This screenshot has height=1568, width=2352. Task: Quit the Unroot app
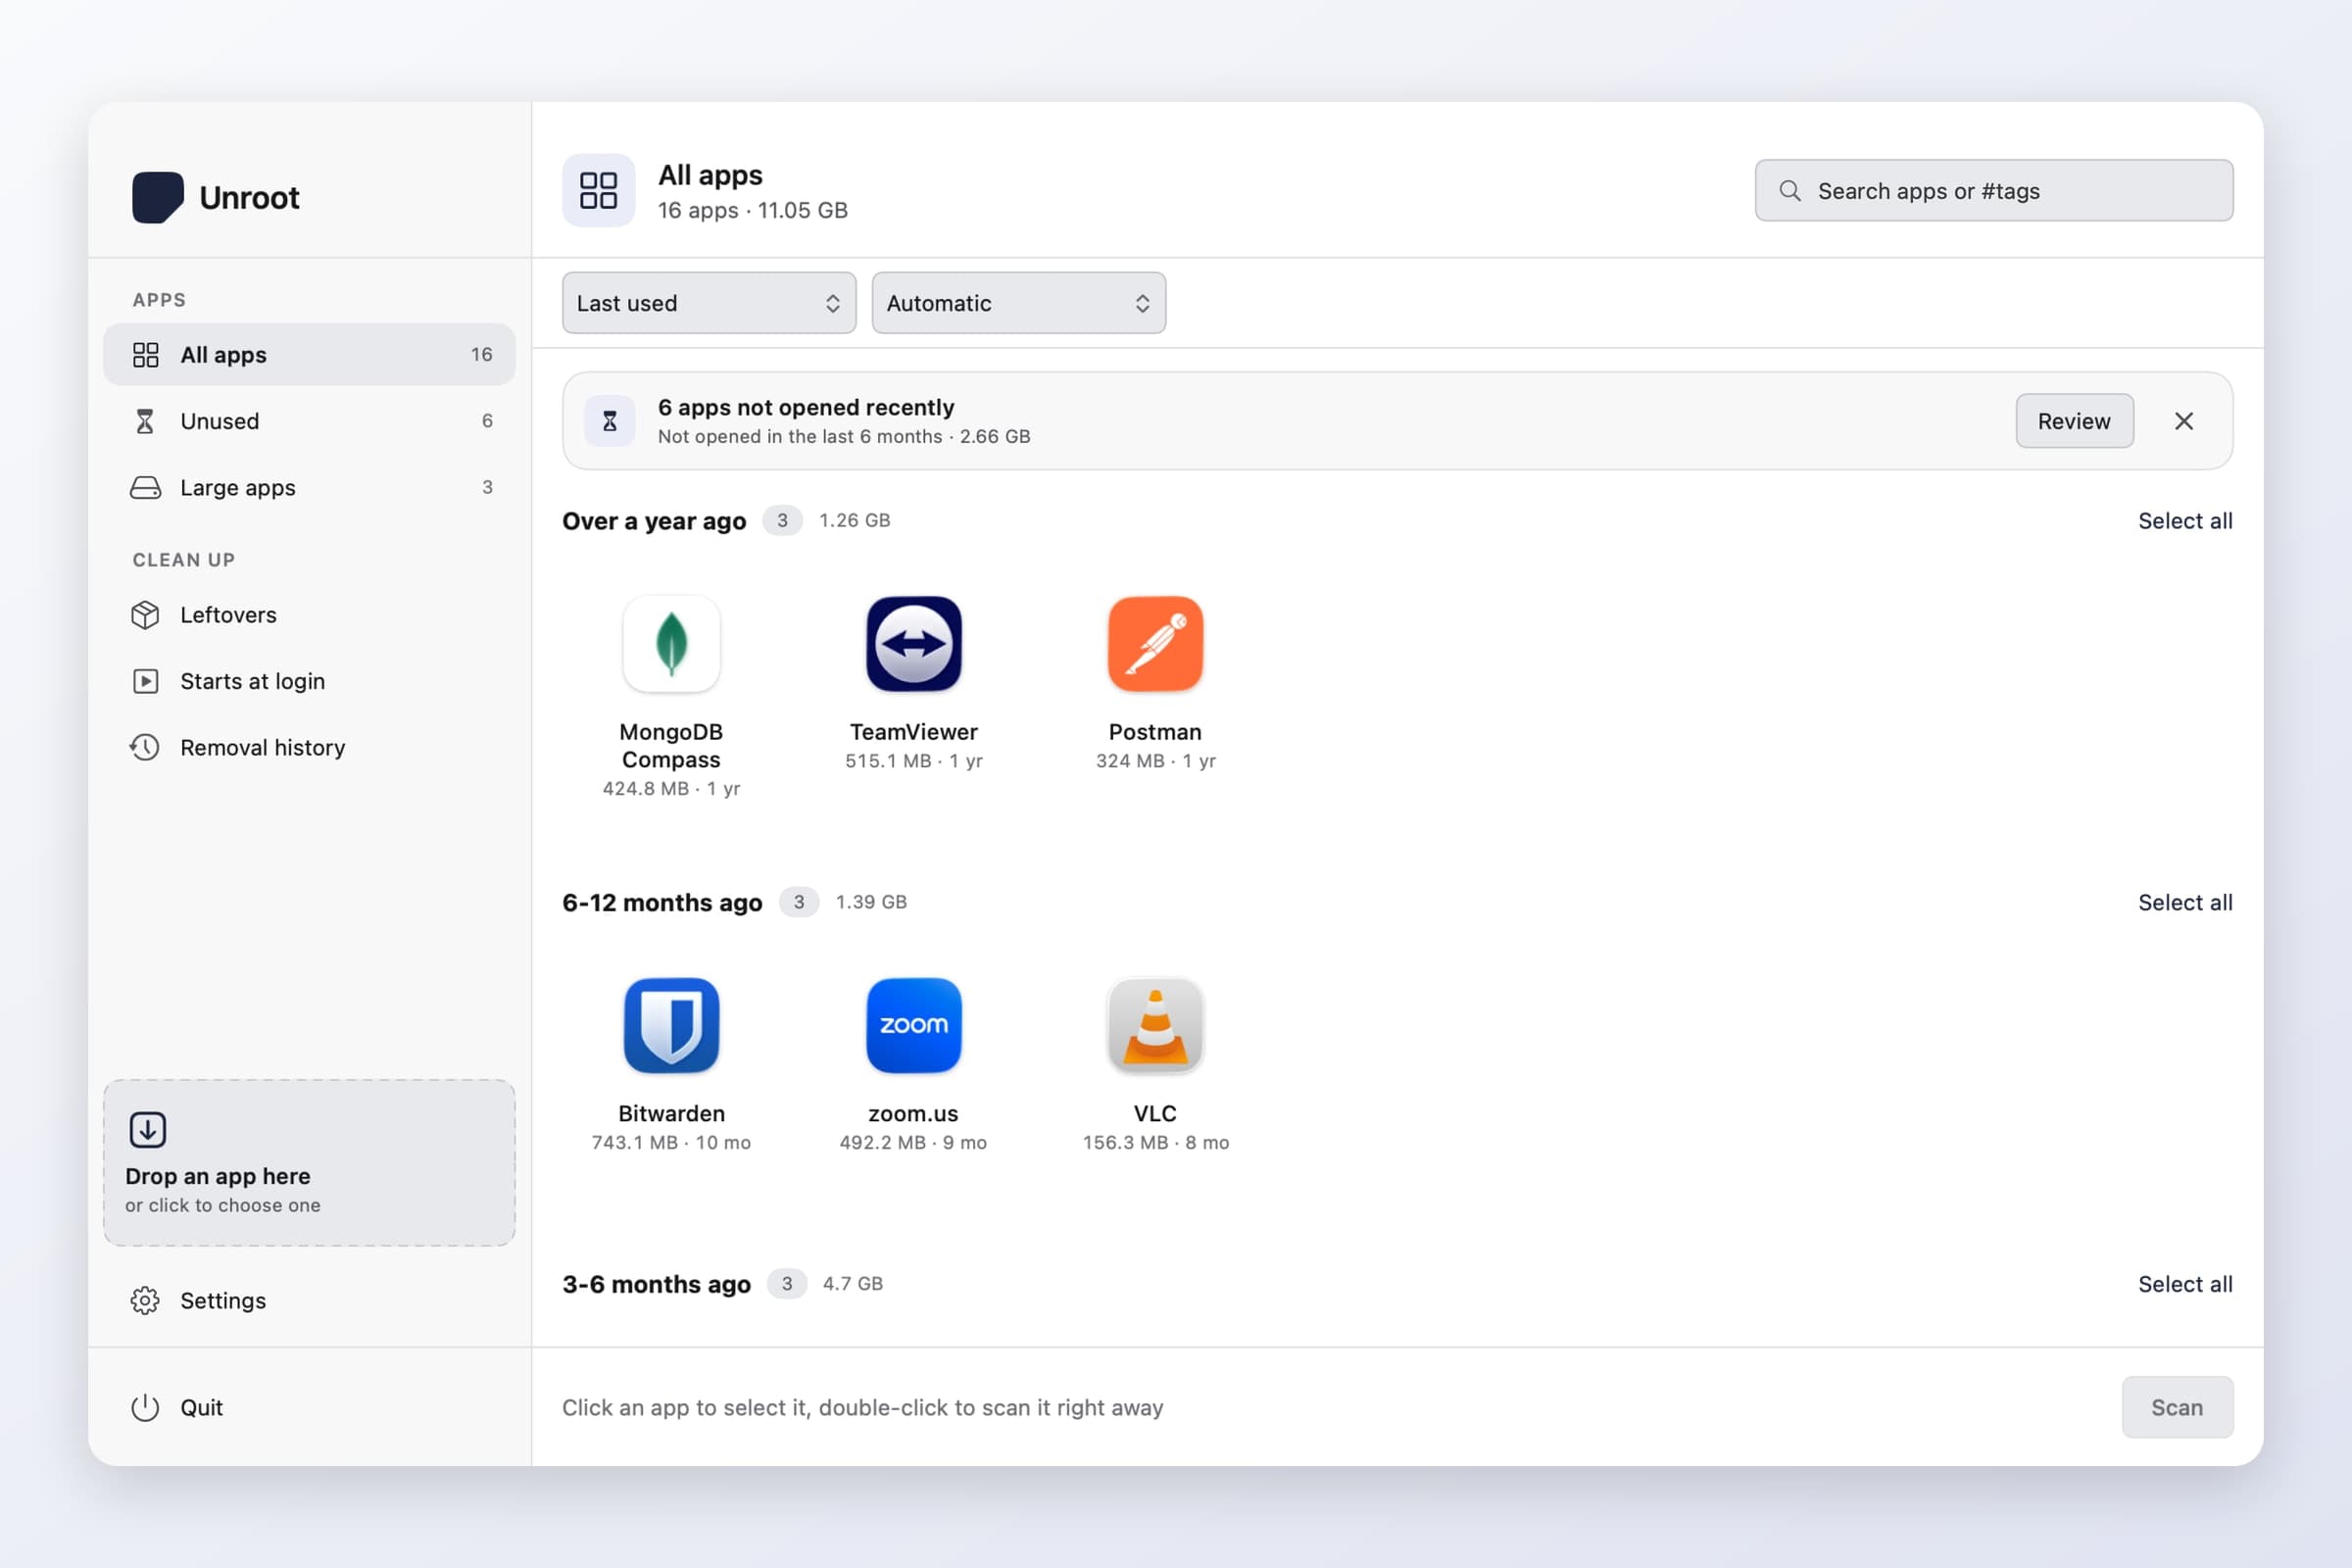[x=309, y=1407]
